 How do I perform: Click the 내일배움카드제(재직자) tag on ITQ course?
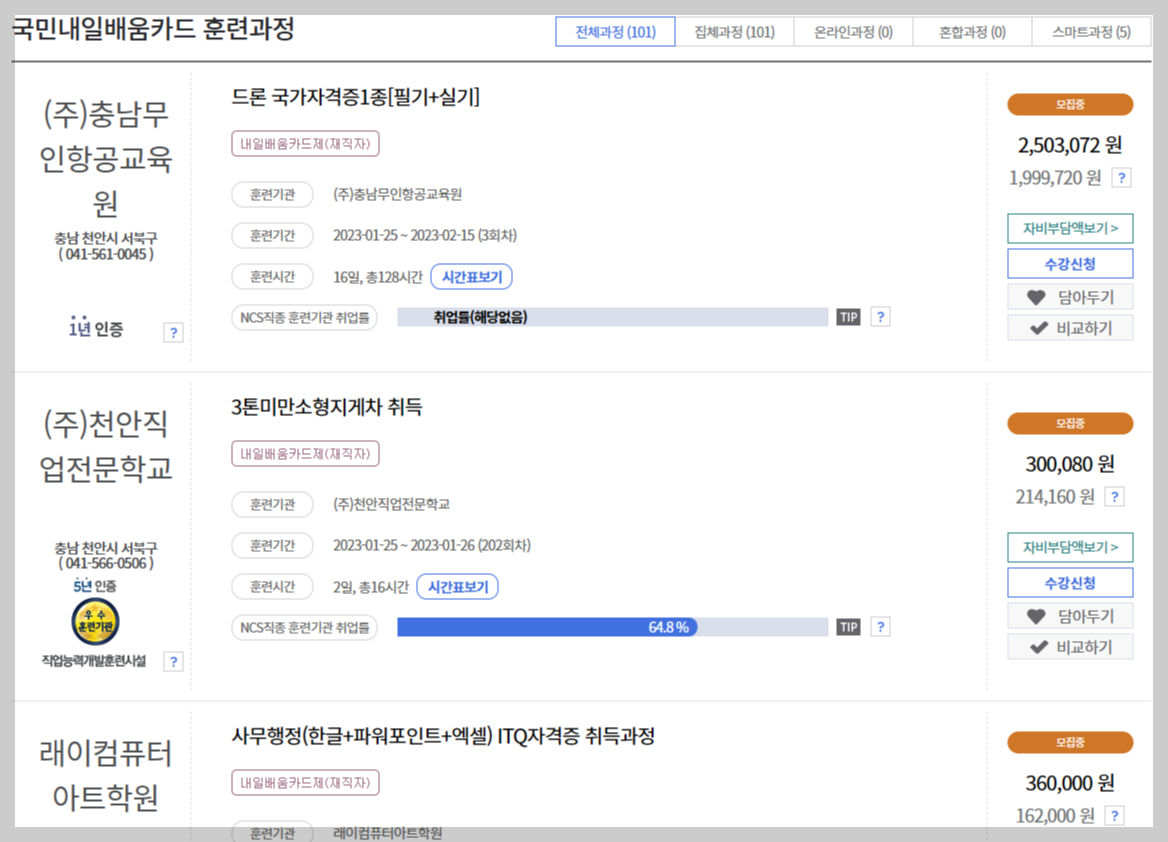point(305,783)
